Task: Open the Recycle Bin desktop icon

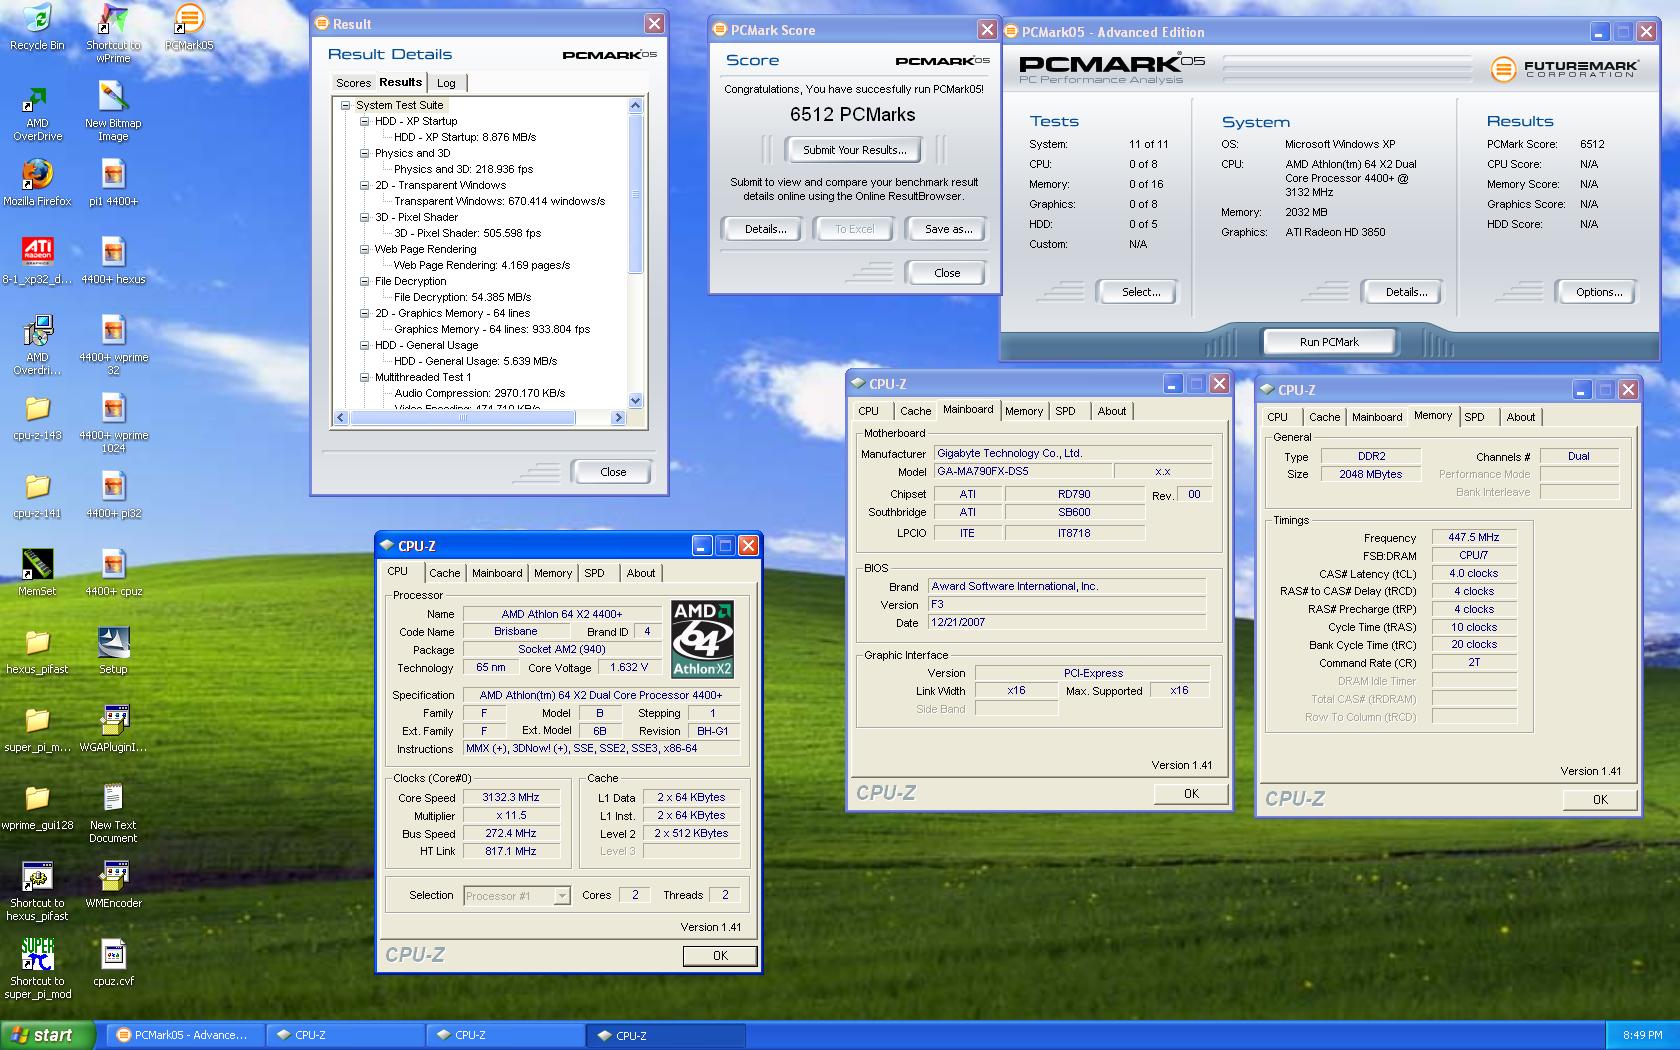Action: pos(37,27)
